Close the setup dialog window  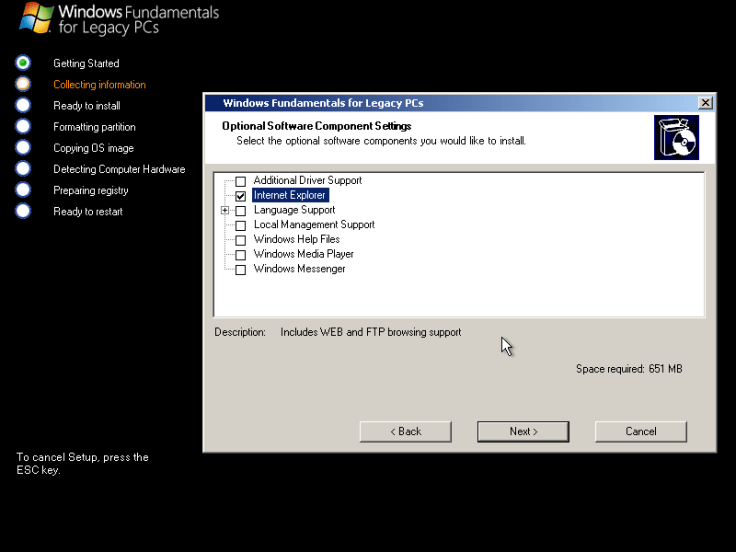(x=705, y=103)
